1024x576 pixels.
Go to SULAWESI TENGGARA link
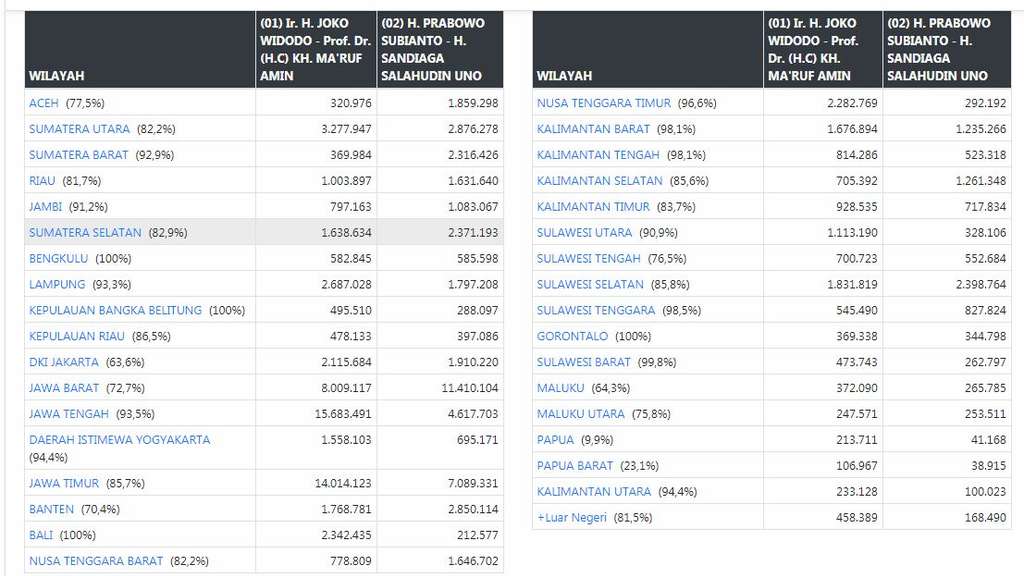coord(595,310)
